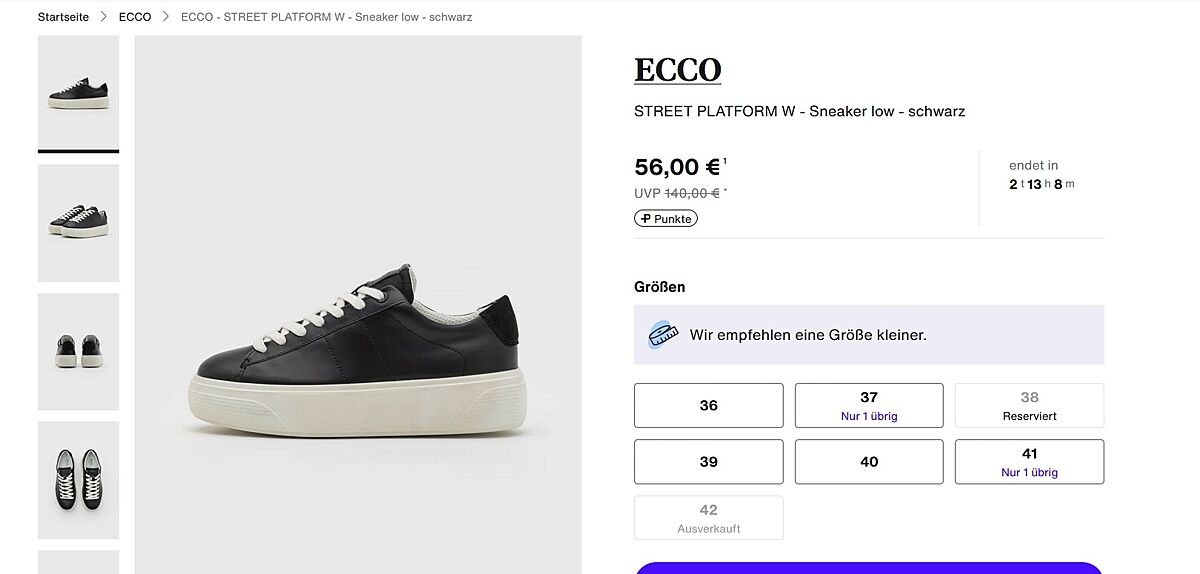This screenshot has width=1200, height=574.
Task: View the rear-view shoe thumbnail
Action: pyautogui.click(x=78, y=351)
